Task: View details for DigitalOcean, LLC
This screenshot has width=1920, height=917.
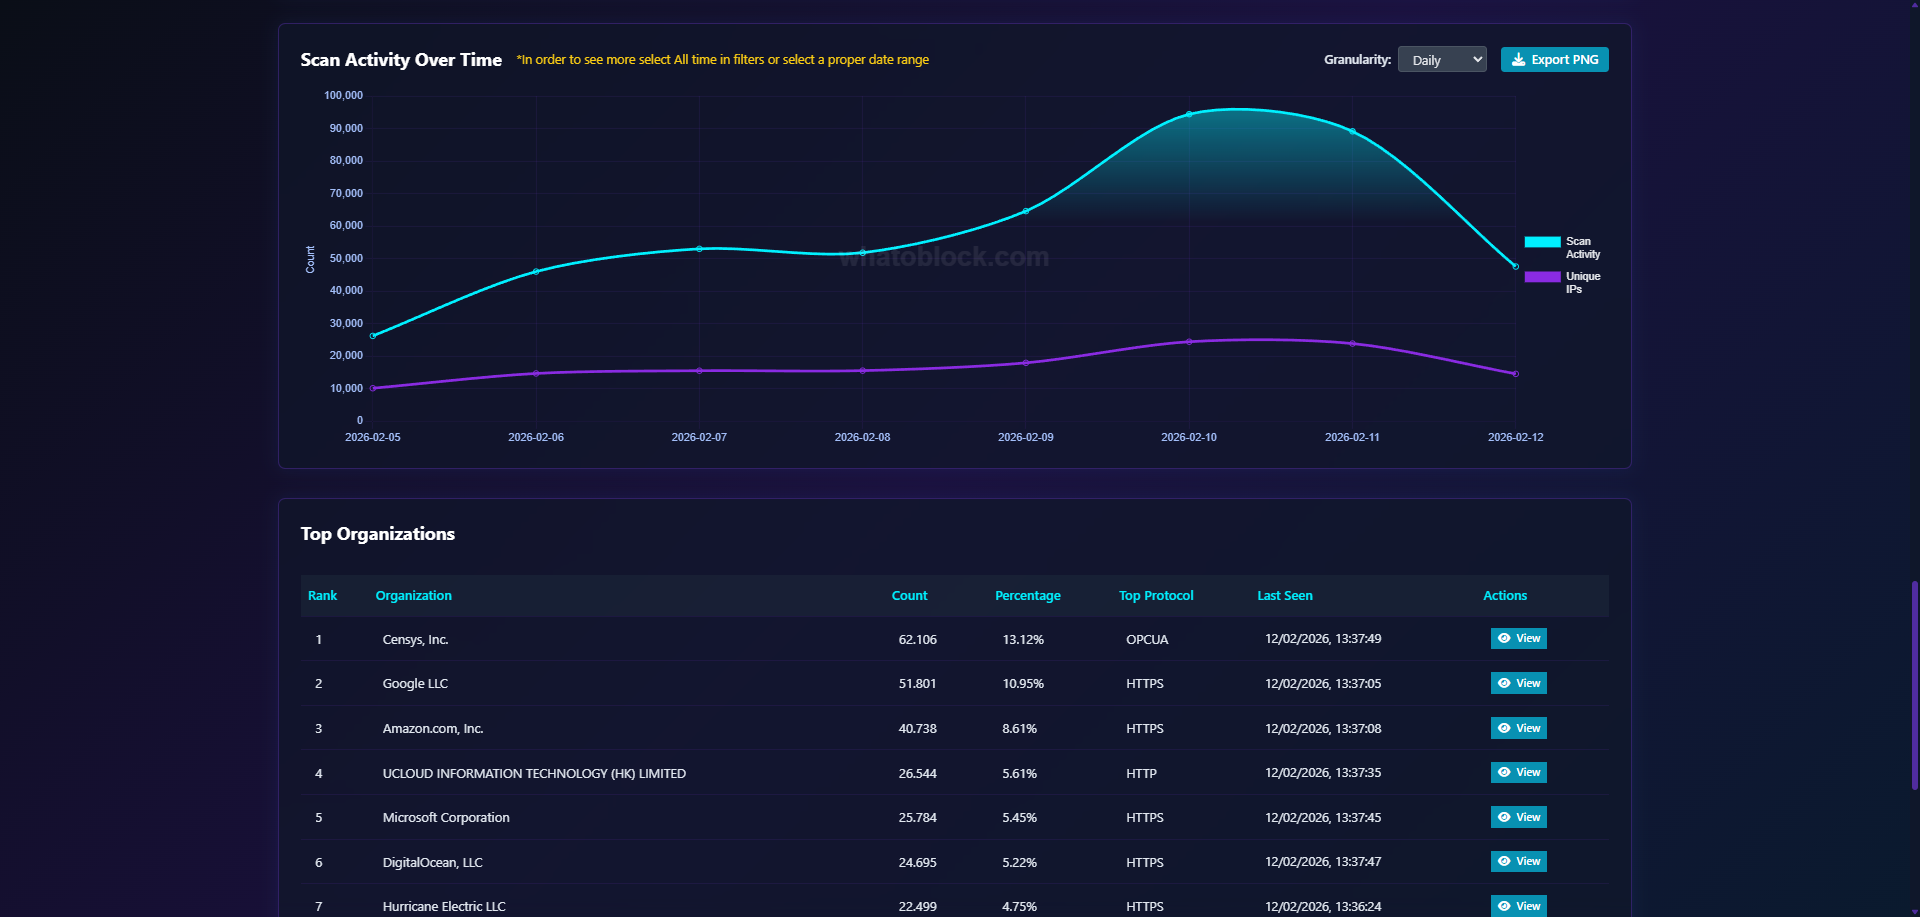Action: coord(1518,861)
